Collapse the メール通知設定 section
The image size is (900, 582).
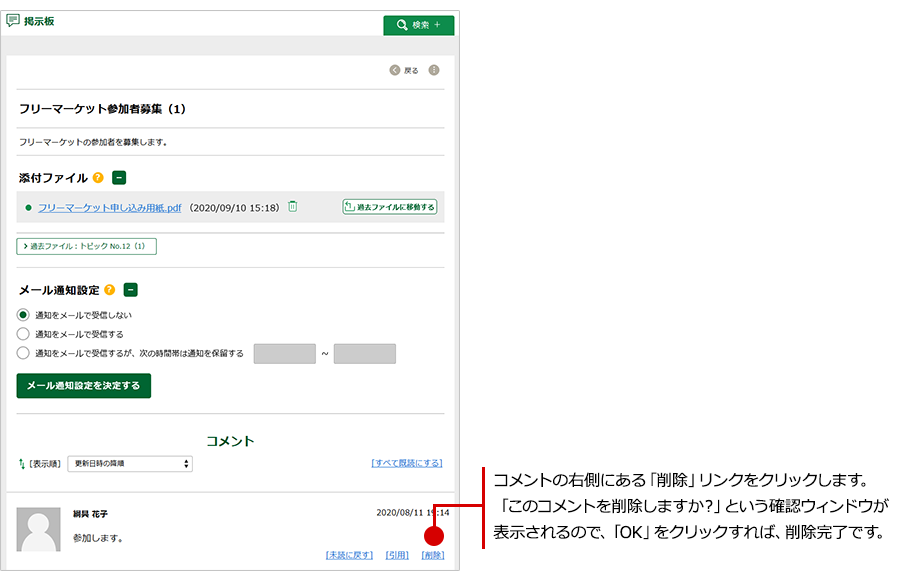point(131,290)
